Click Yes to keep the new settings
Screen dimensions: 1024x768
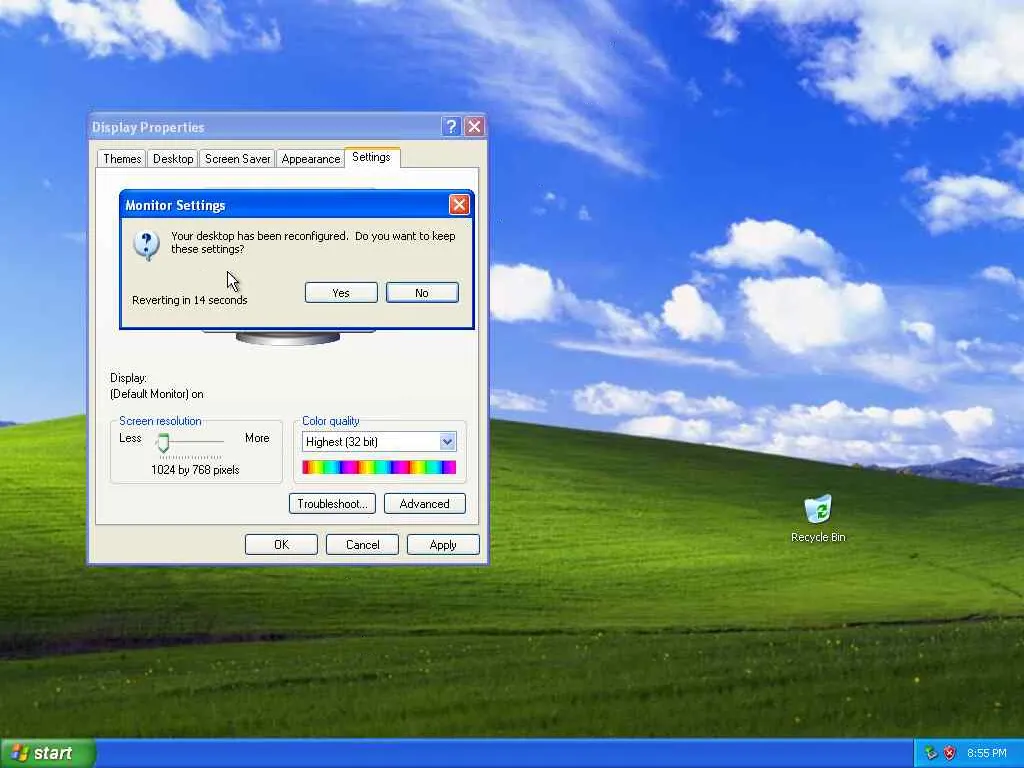(x=341, y=293)
